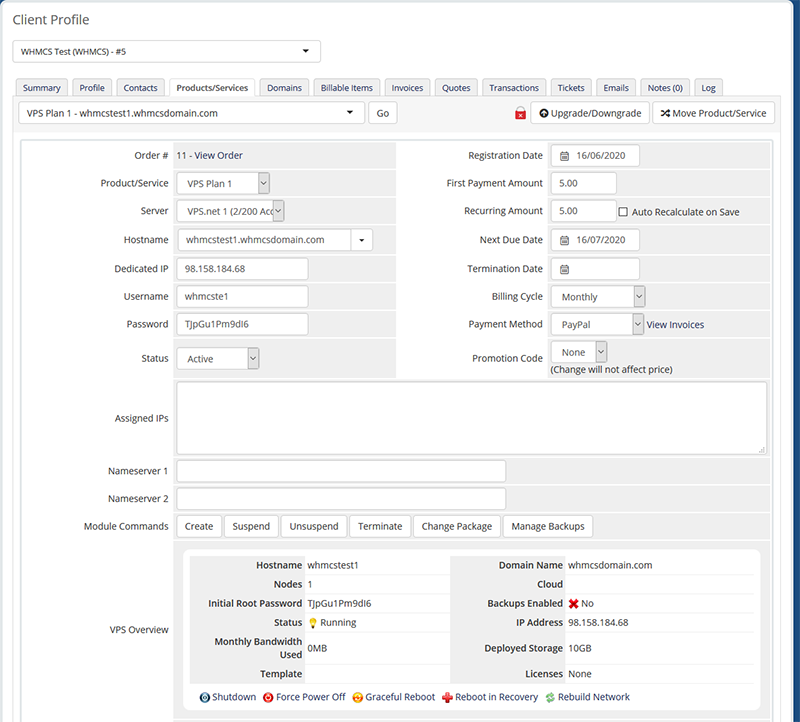Expand the Billing Cycle Monthly dropdown
This screenshot has width=800, height=722.
[x=598, y=297]
